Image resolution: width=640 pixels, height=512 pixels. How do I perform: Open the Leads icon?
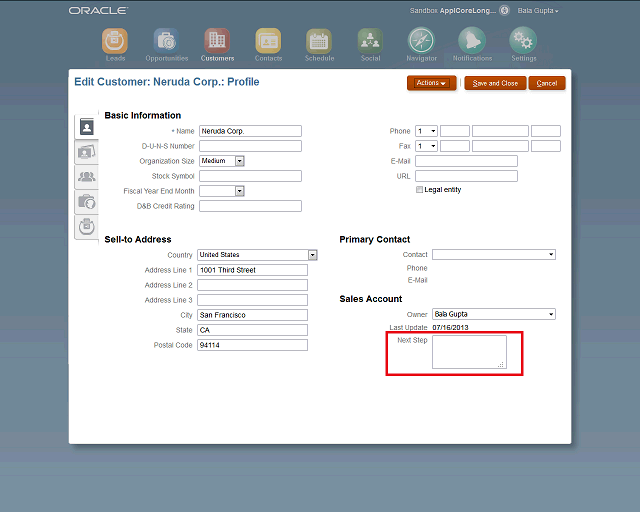[115, 41]
